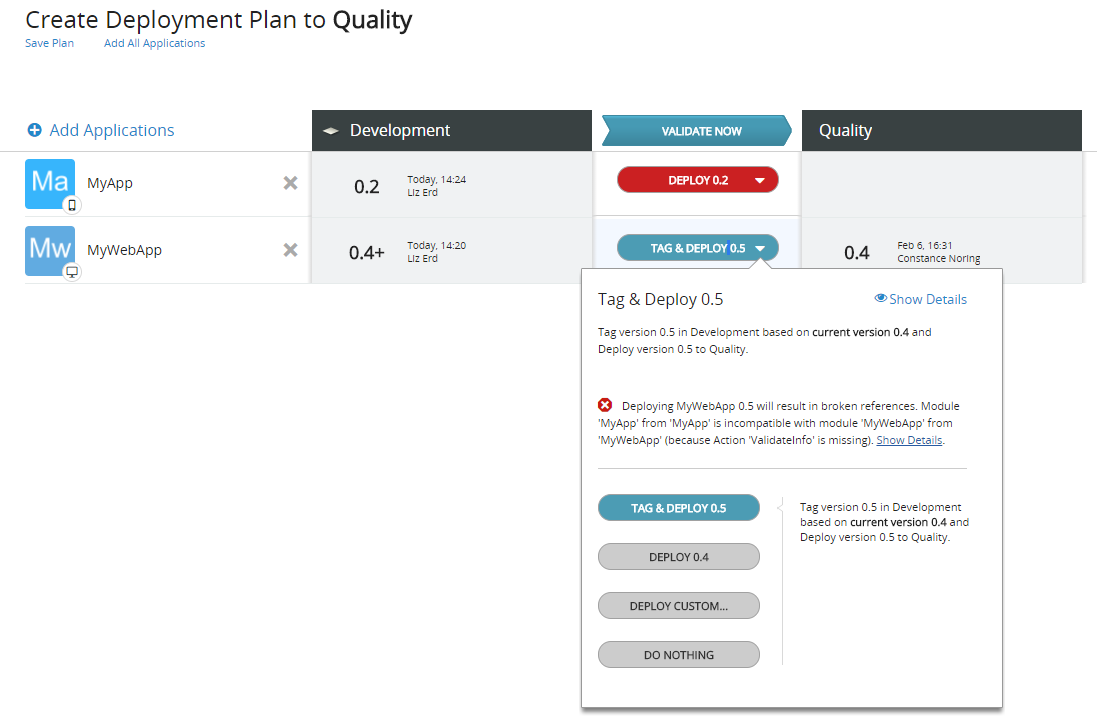The height and width of the screenshot is (728, 1097).
Task: Click the desktop badge on MyWebApp
Action: point(70,272)
